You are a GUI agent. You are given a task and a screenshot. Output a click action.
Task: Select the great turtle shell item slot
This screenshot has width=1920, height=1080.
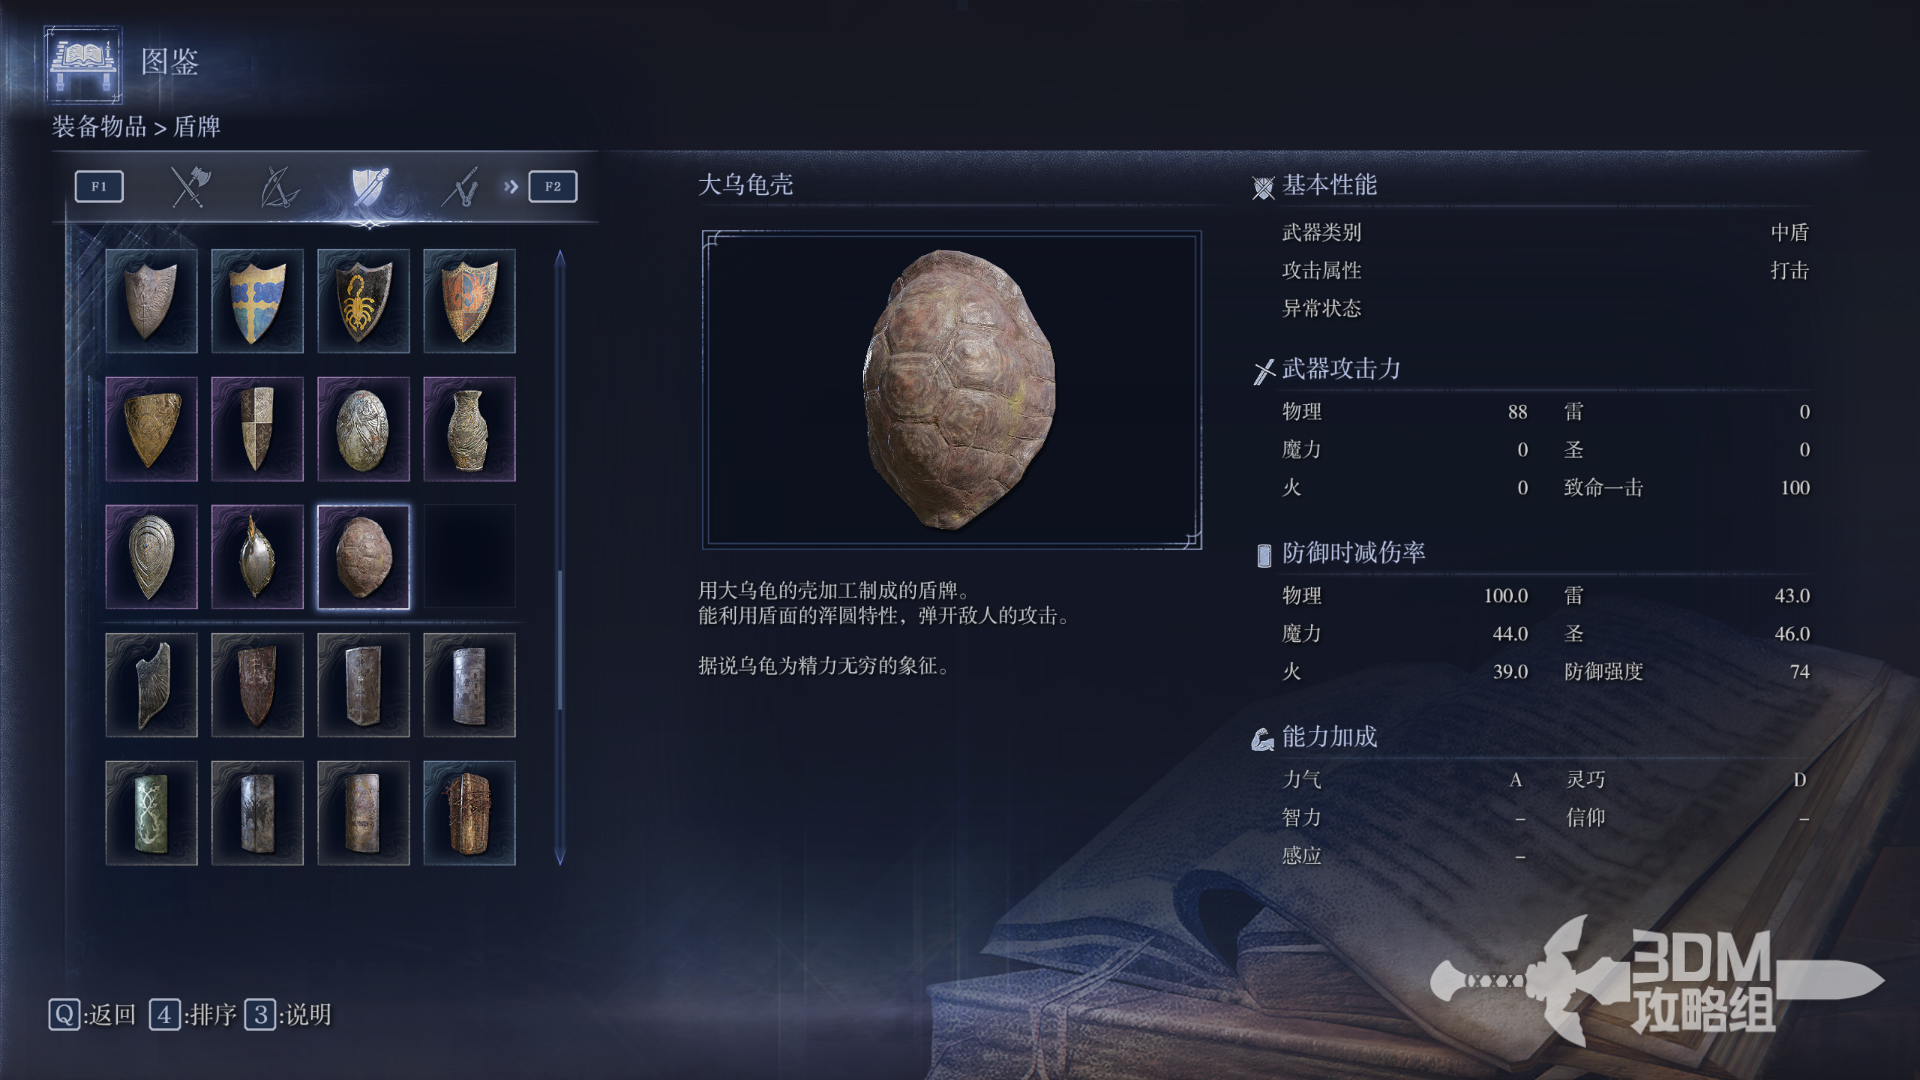click(x=363, y=557)
